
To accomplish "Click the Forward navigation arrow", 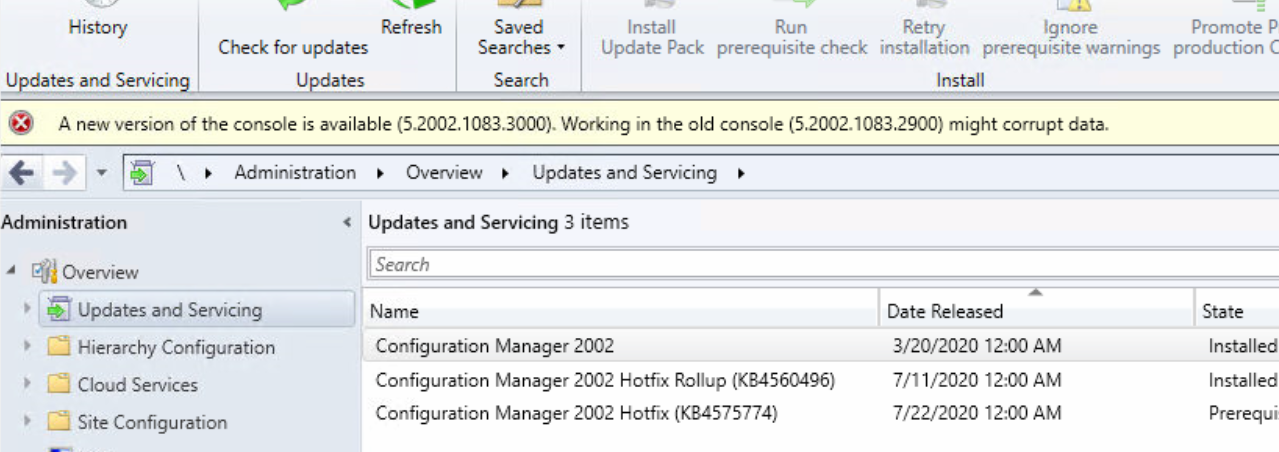I will 63,173.
